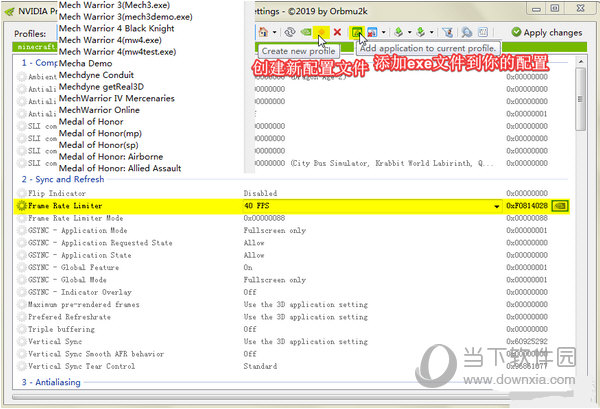This screenshot has height=409, width=600.
Task: Select the Frame Rate Limiter Mode setting
Action: tap(293, 218)
